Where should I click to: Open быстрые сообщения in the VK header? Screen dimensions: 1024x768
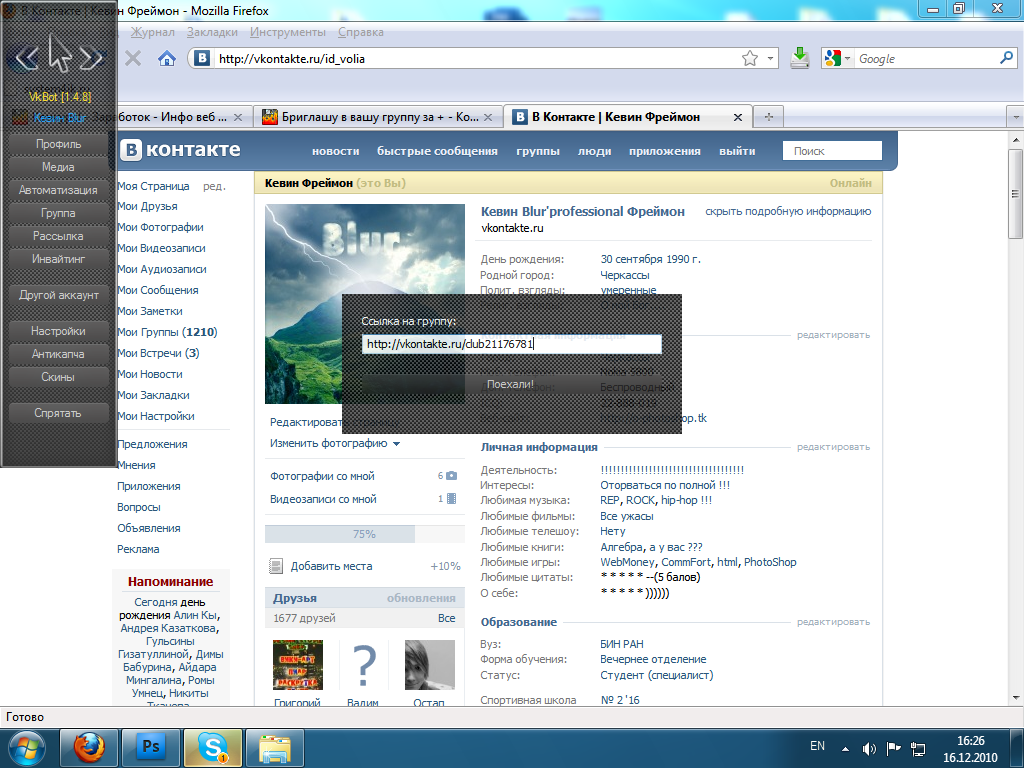pyautogui.click(x=437, y=151)
